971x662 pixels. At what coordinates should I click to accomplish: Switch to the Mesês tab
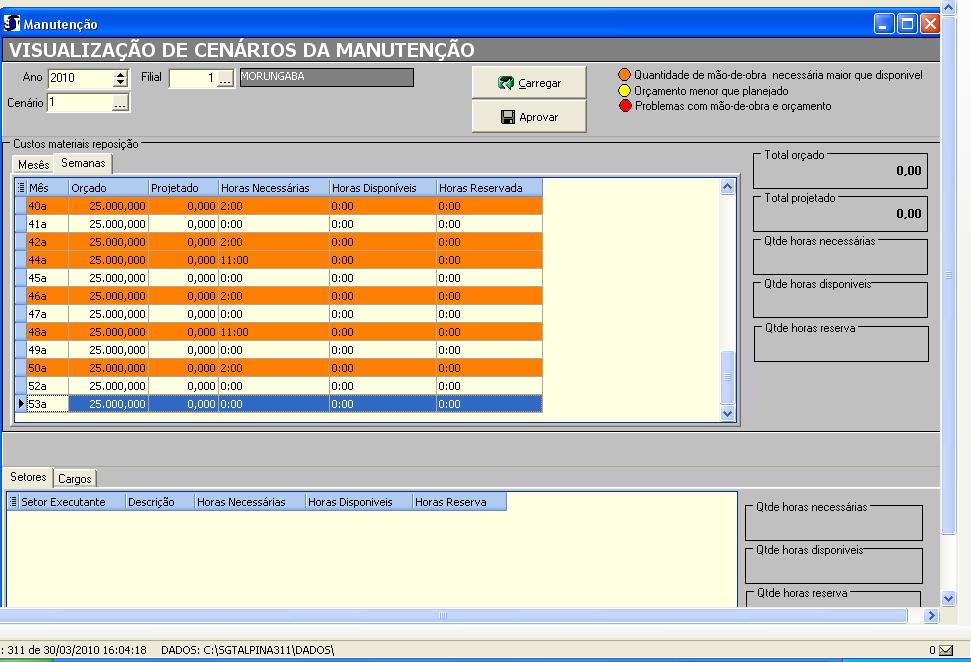pos(33,164)
